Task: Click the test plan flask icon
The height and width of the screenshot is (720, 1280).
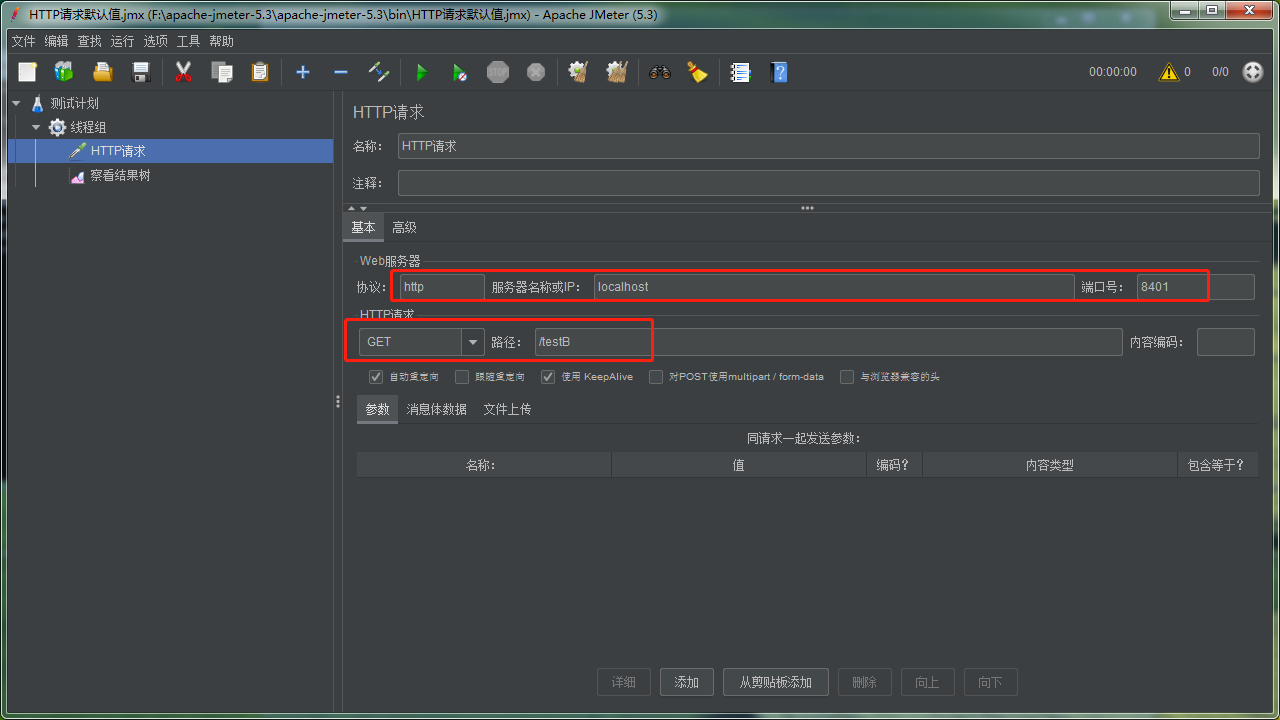Action: (x=38, y=103)
